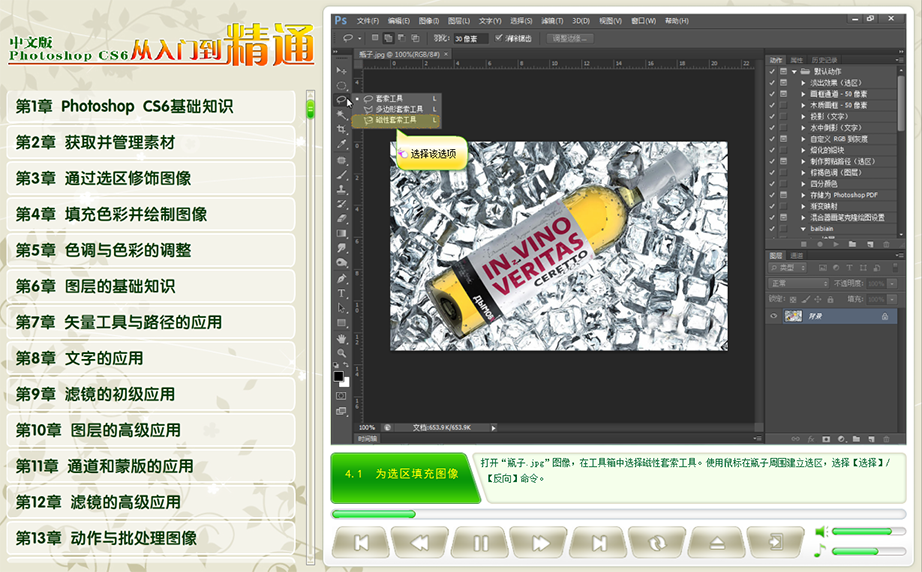
Task: Select the Magnetic Lasso tool option
Action: pyautogui.click(x=395, y=120)
